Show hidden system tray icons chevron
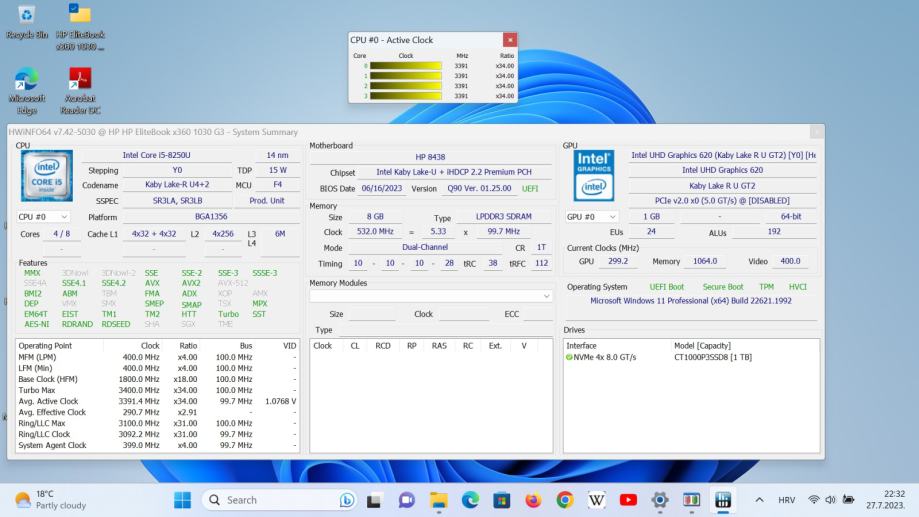Image resolution: width=919 pixels, height=517 pixels. (x=760, y=500)
